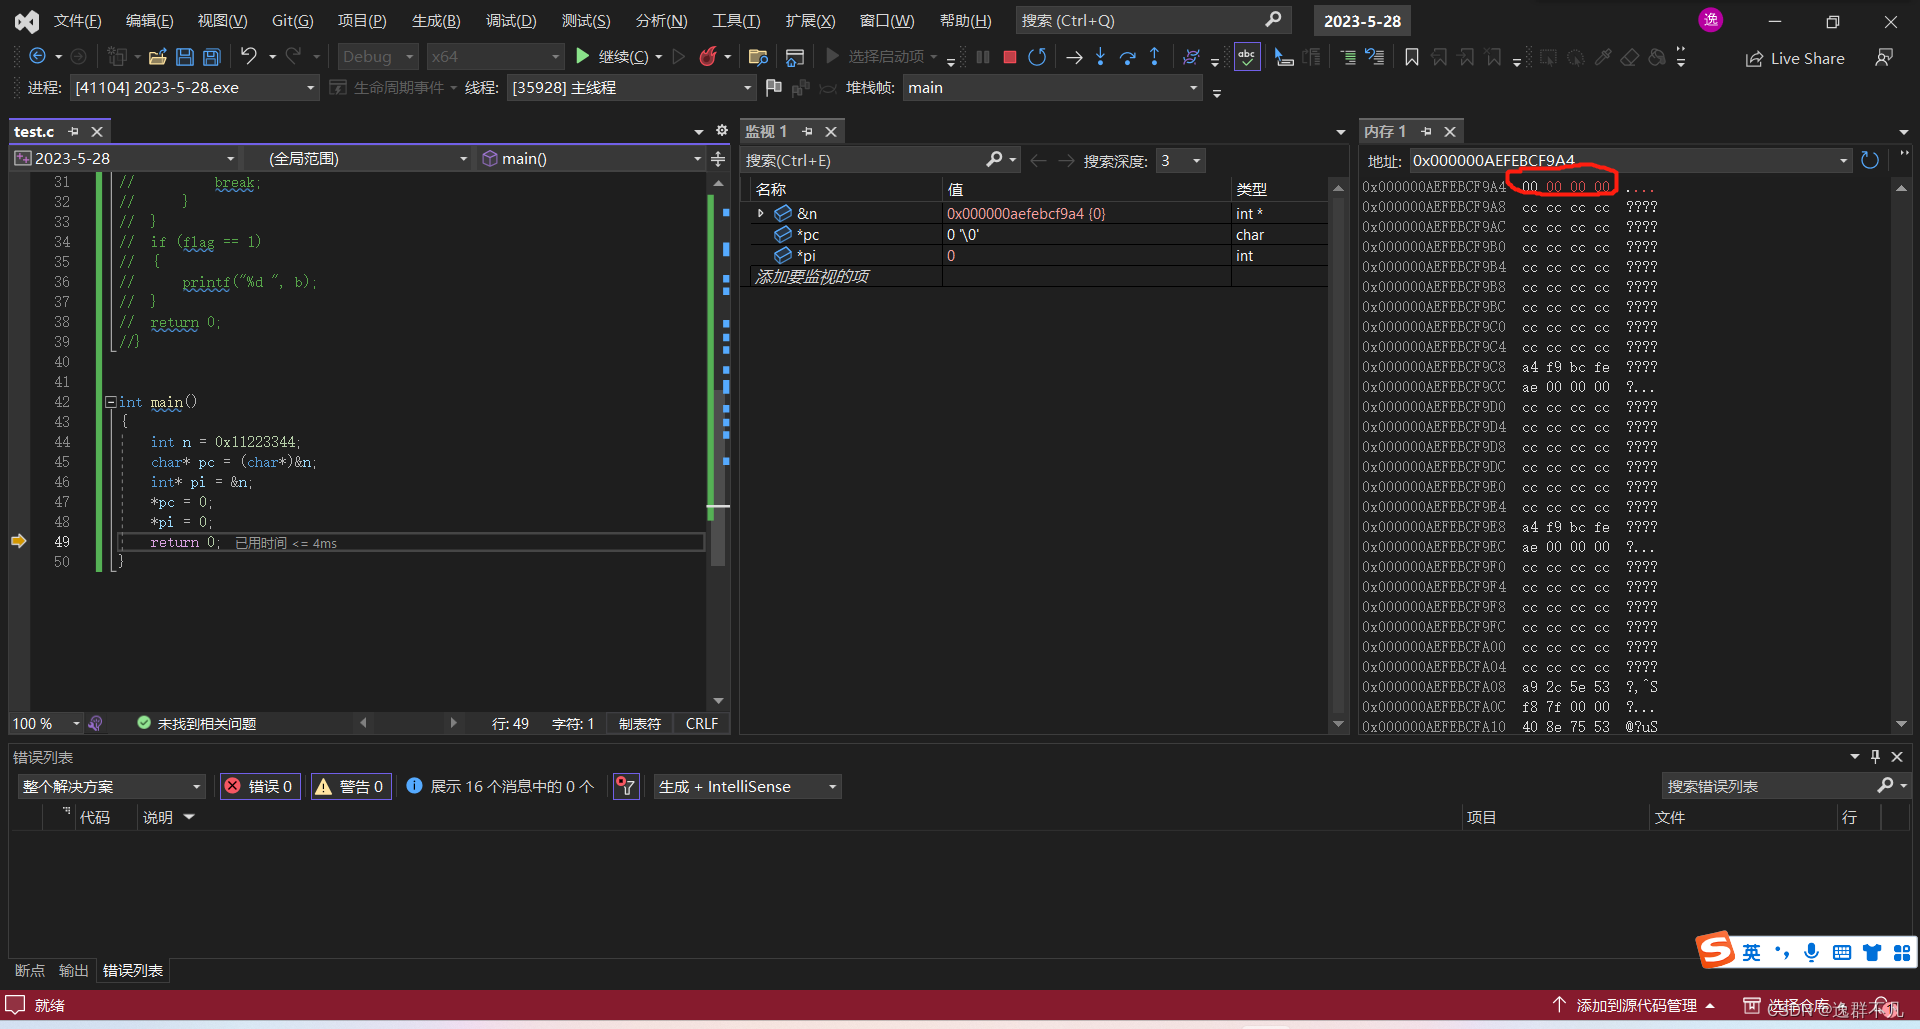Open the Git(G) menu
The width and height of the screenshot is (1920, 1029).
point(292,20)
